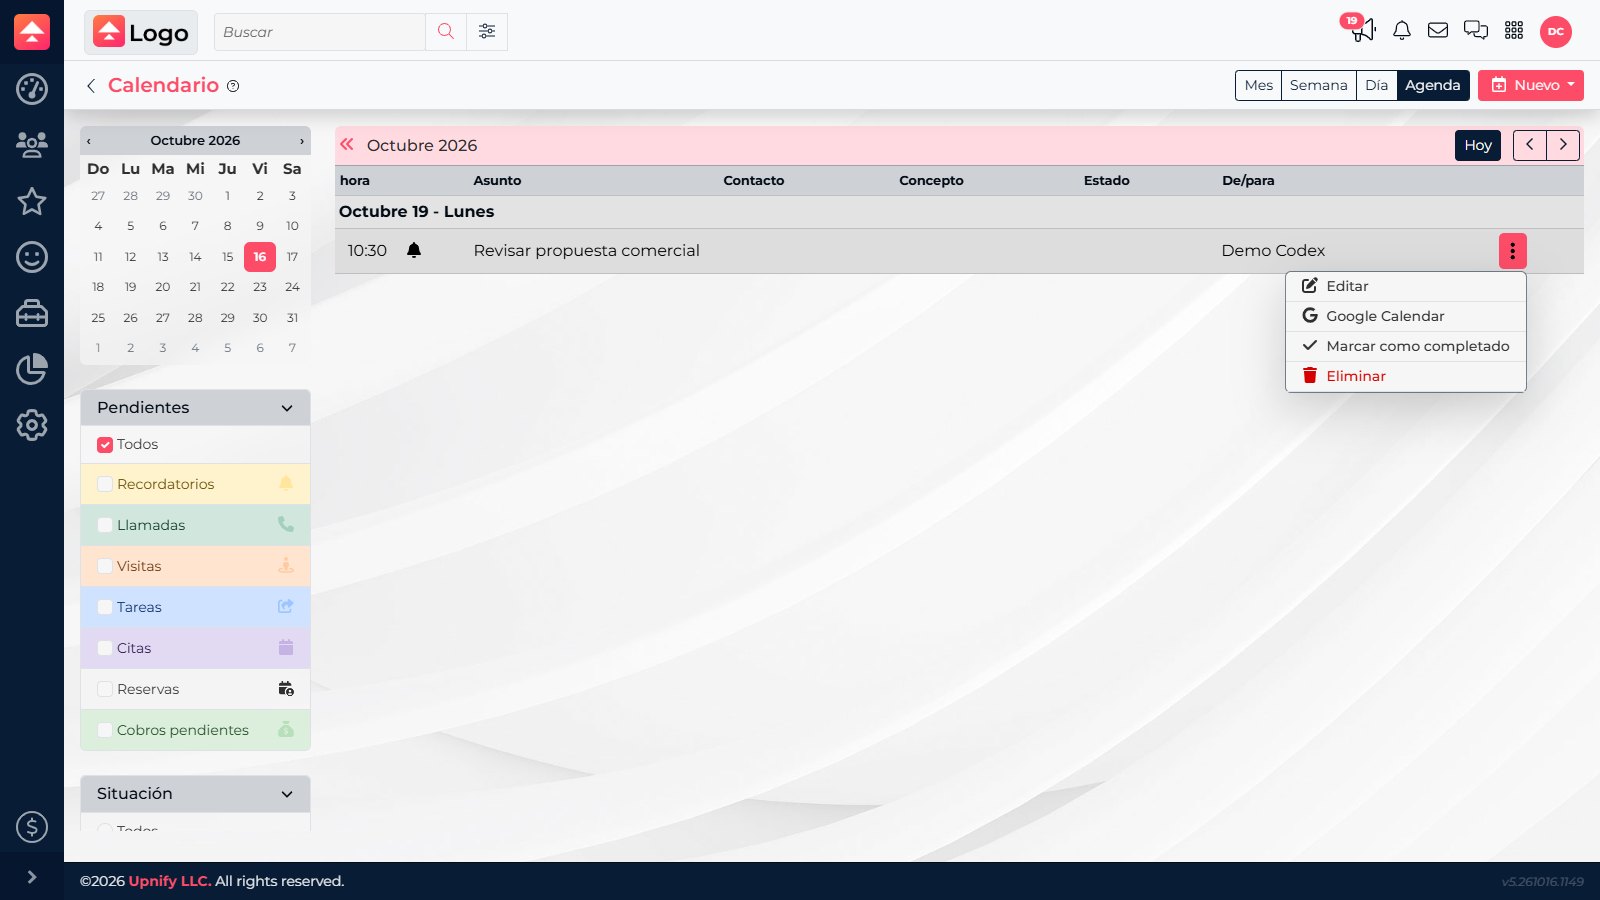Click the Logo brand image
Viewport: 1600px width, 900px height.
click(x=141, y=32)
